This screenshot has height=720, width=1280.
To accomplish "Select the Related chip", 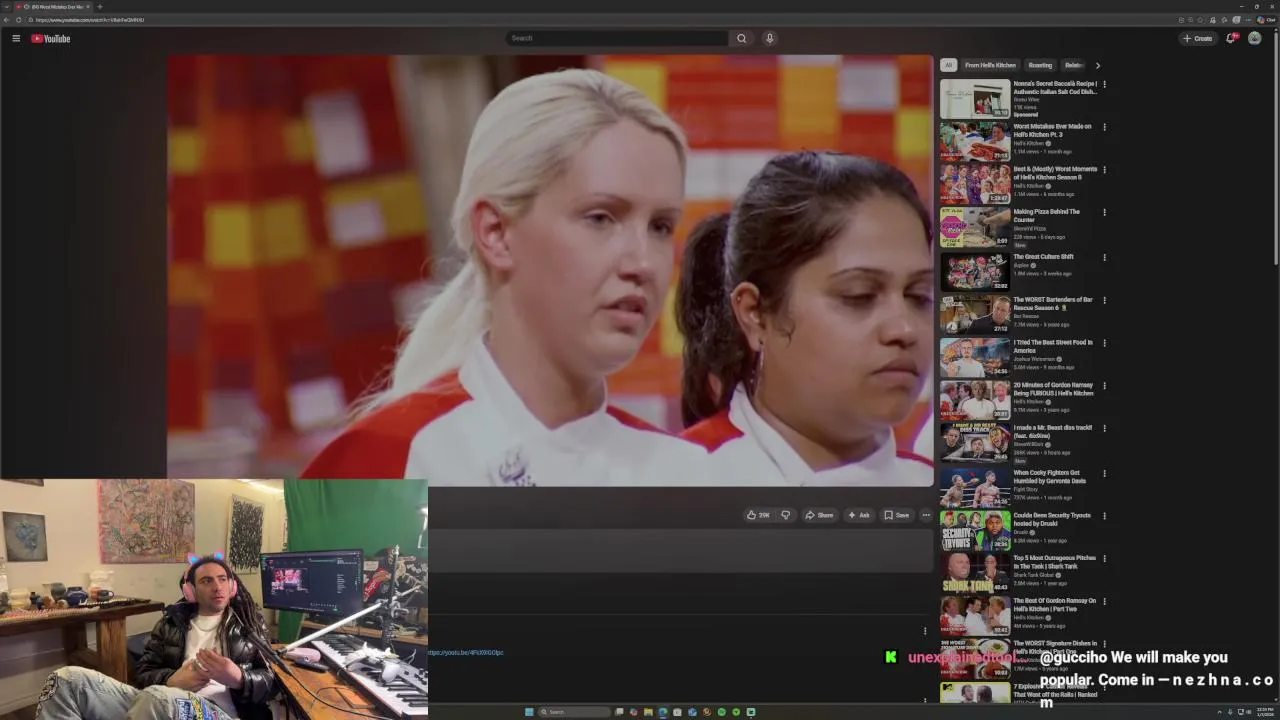I will click(x=1074, y=65).
